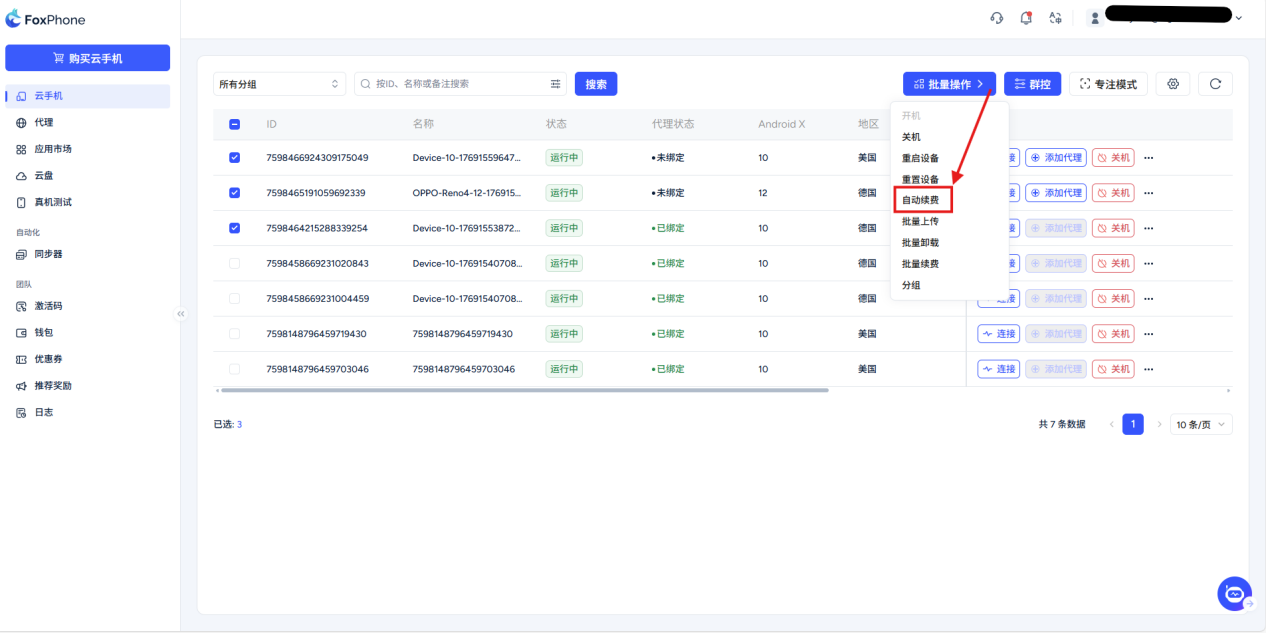Open the notification bell icon
The width and height of the screenshot is (1266, 633).
click(x=1025, y=18)
